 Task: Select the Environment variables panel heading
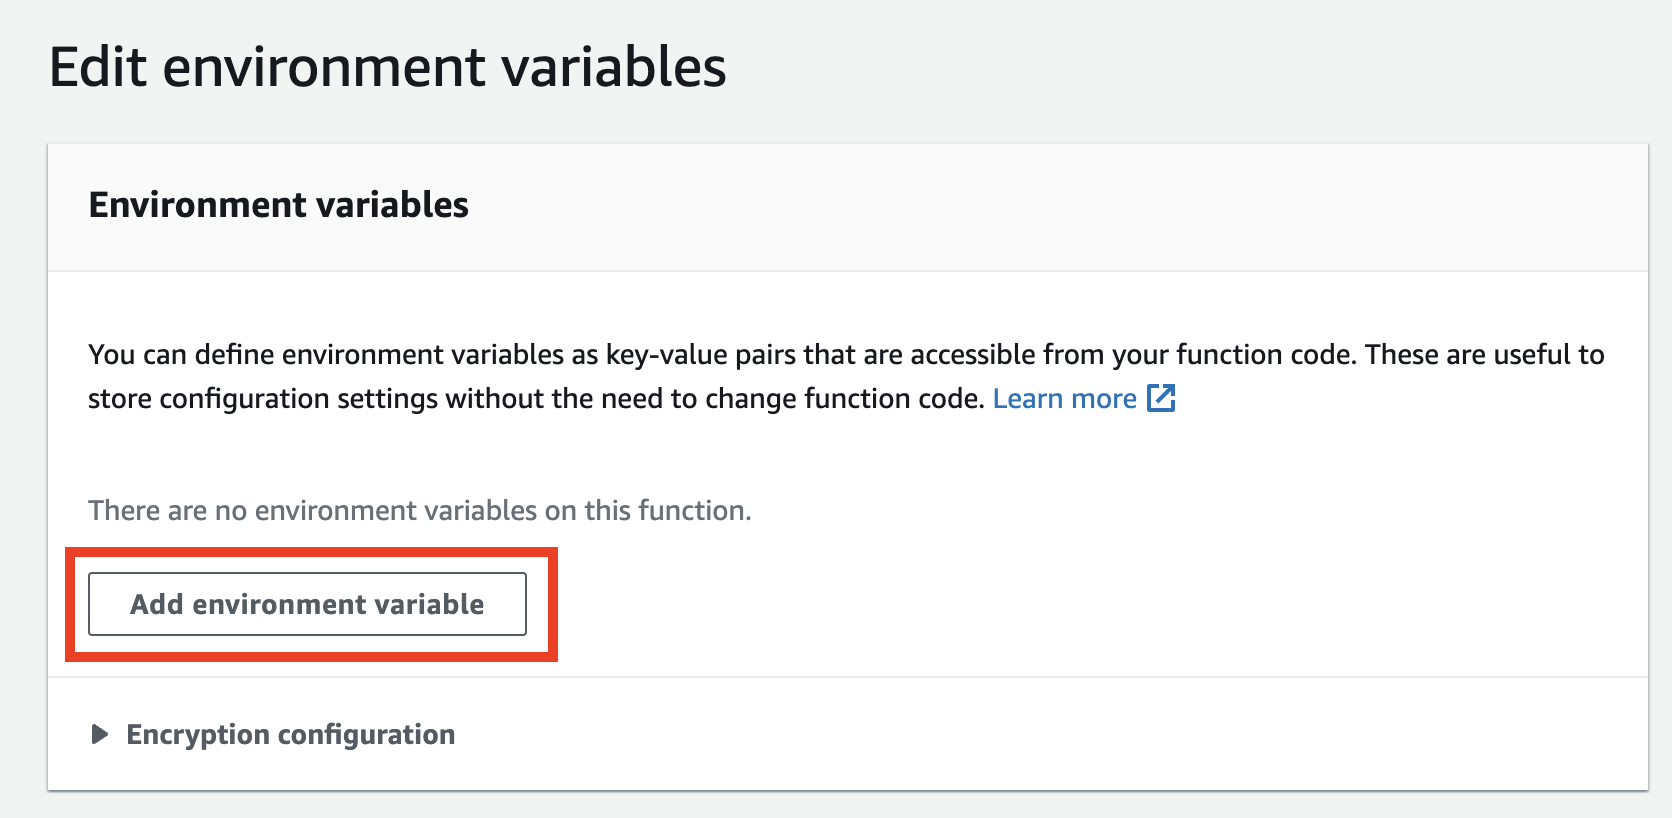pyautogui.click(x=278, y=205)
